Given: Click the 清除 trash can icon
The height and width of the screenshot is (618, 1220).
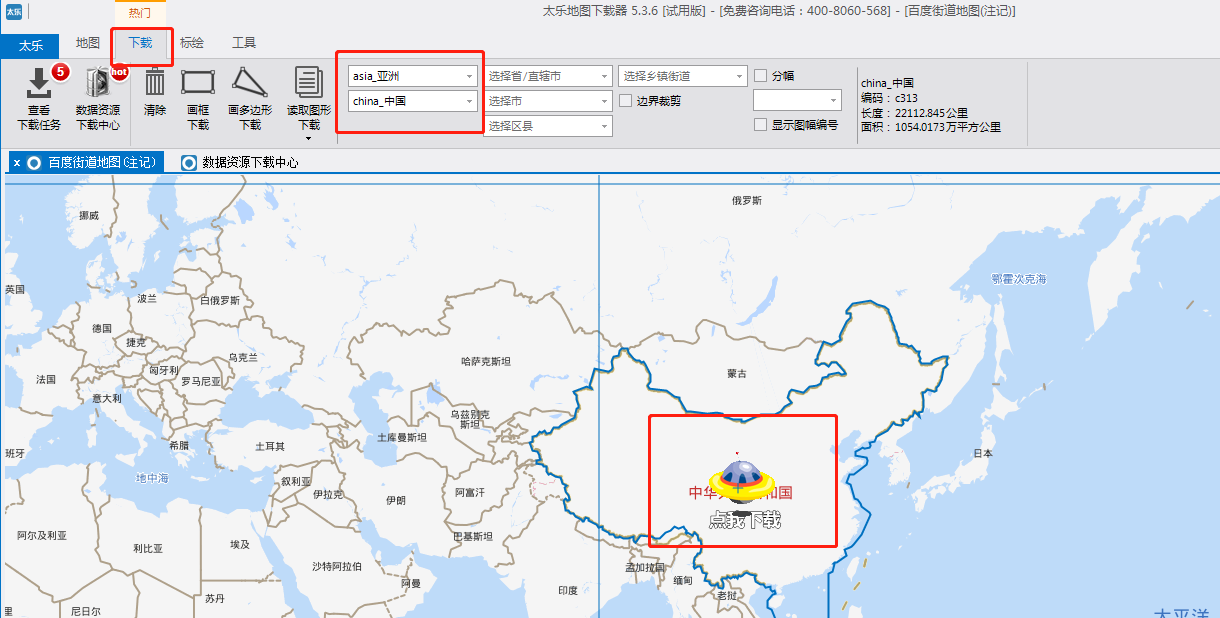Looking at the screenshot, I should point(155,83).
